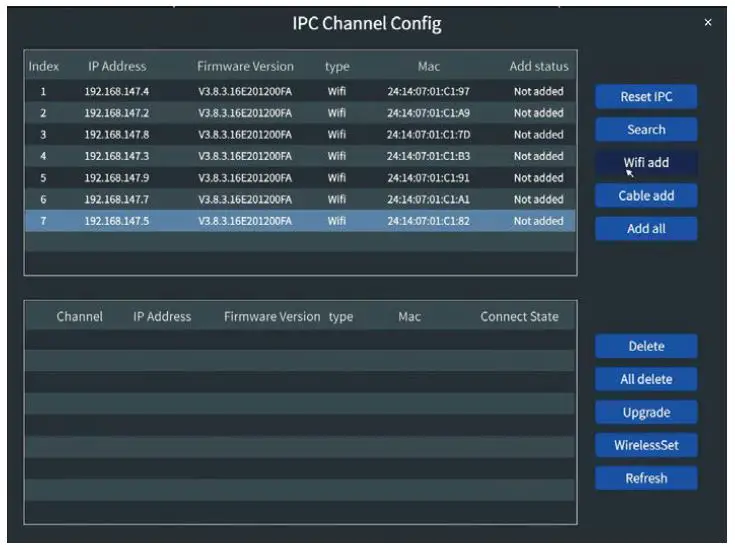
Task: Click the upper table's IP Address header
Action: (117, 66)
